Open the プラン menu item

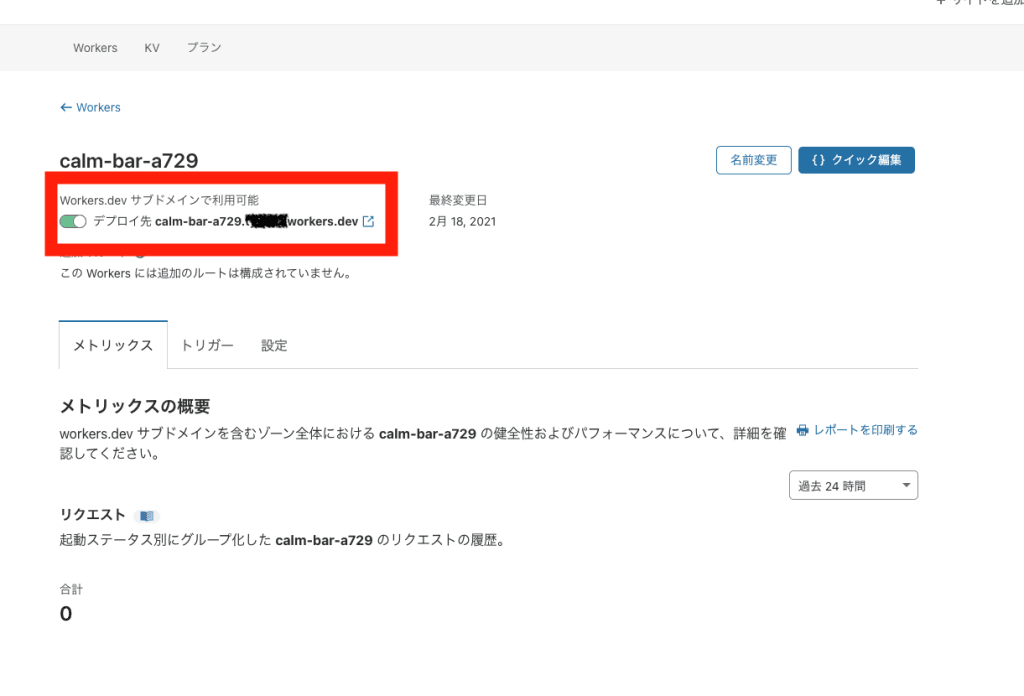click(204, 48)
